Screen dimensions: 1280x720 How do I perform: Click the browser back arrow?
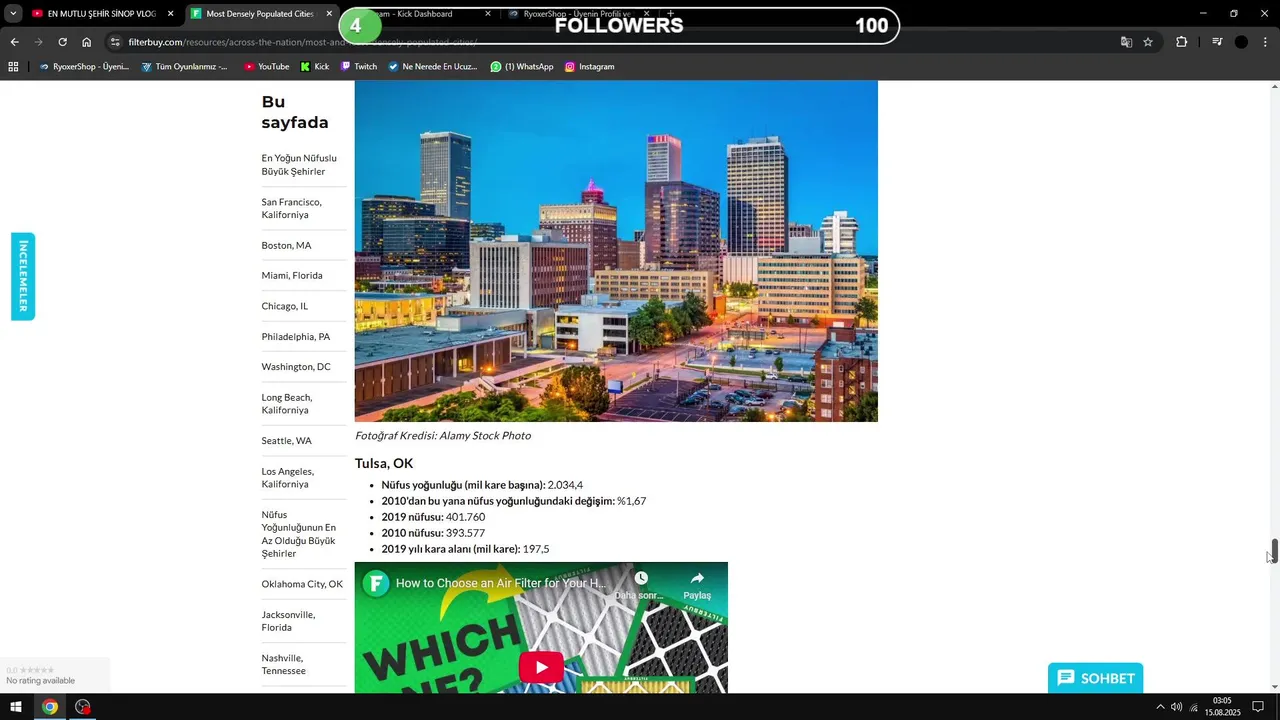pos(14,42)
